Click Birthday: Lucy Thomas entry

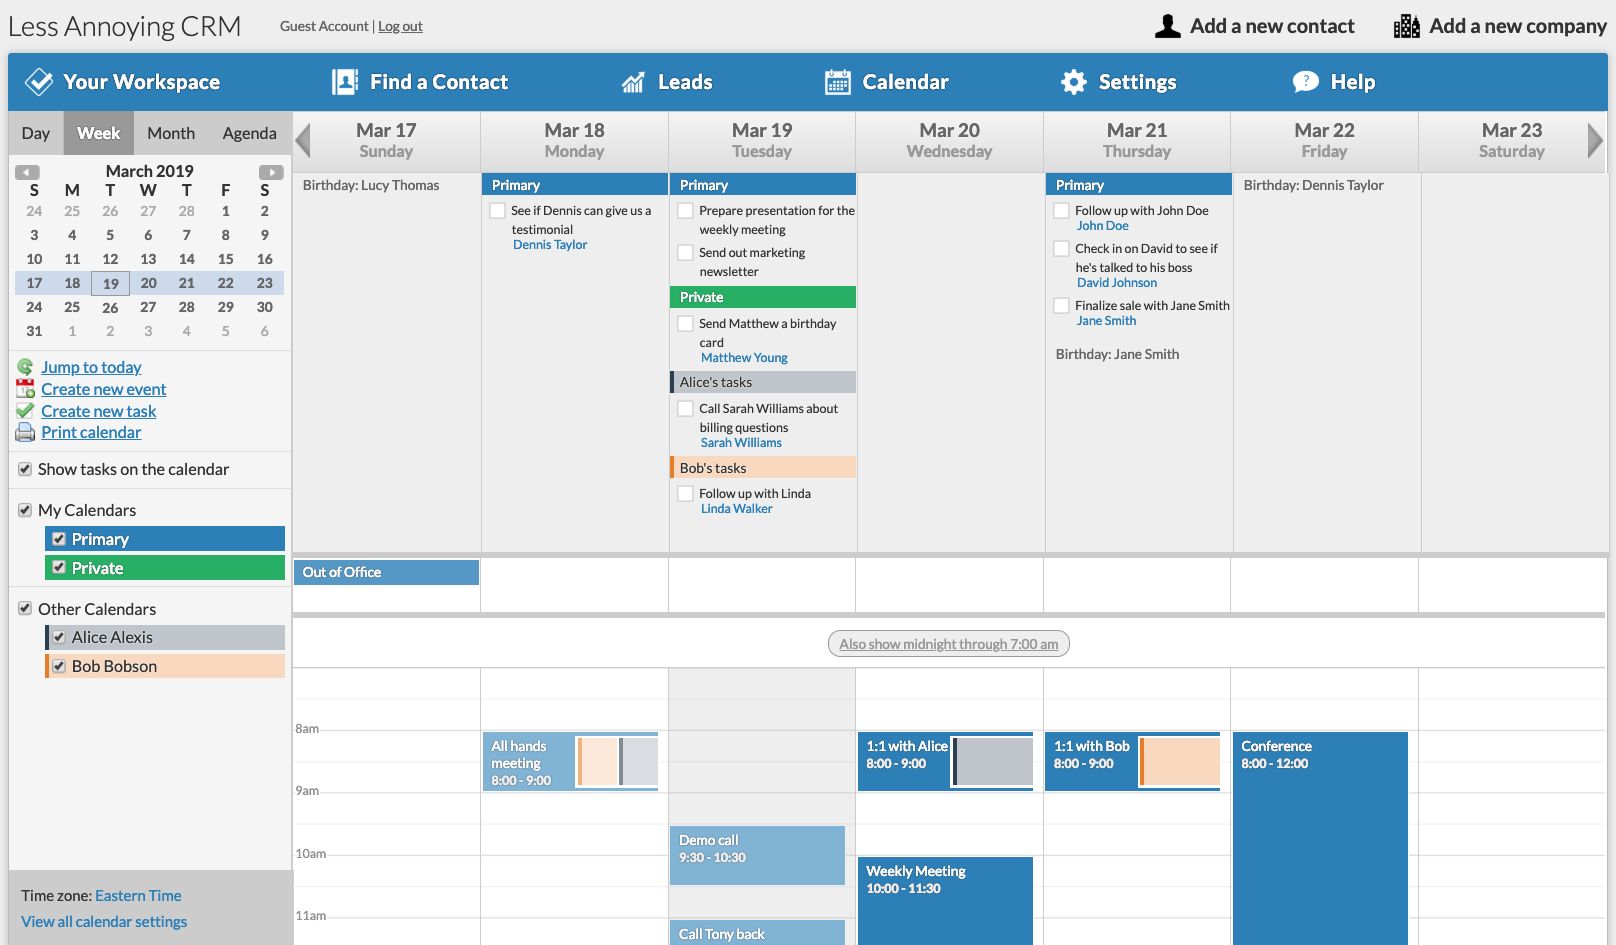point(371,185)
